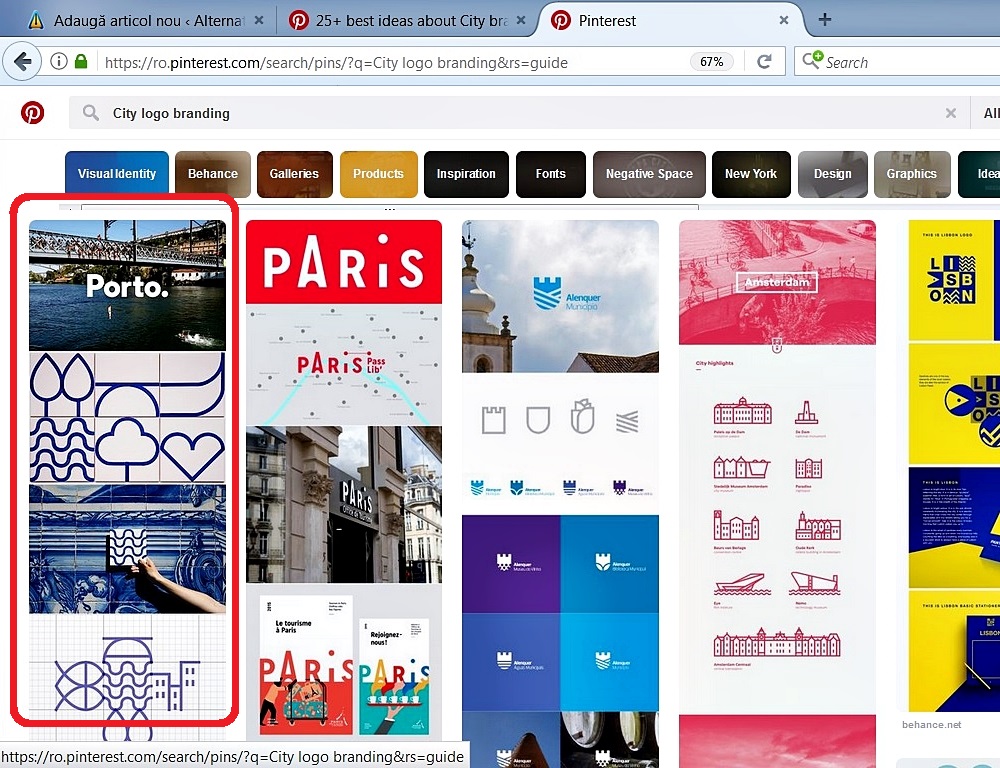
Task: Switch to the '25+ best ideas about City' tab
Action: [400, 20]
